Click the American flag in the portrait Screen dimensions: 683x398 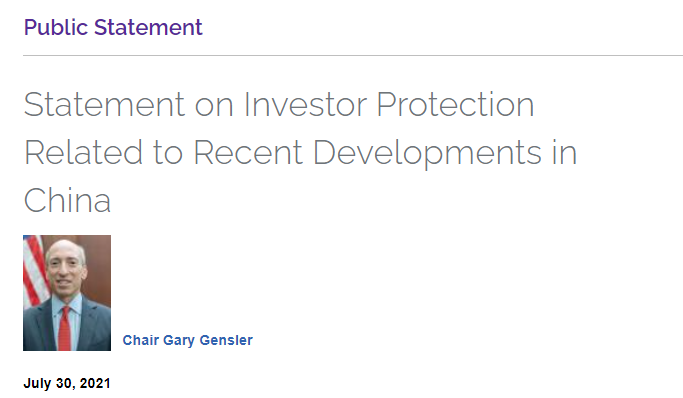click(36, 272)
